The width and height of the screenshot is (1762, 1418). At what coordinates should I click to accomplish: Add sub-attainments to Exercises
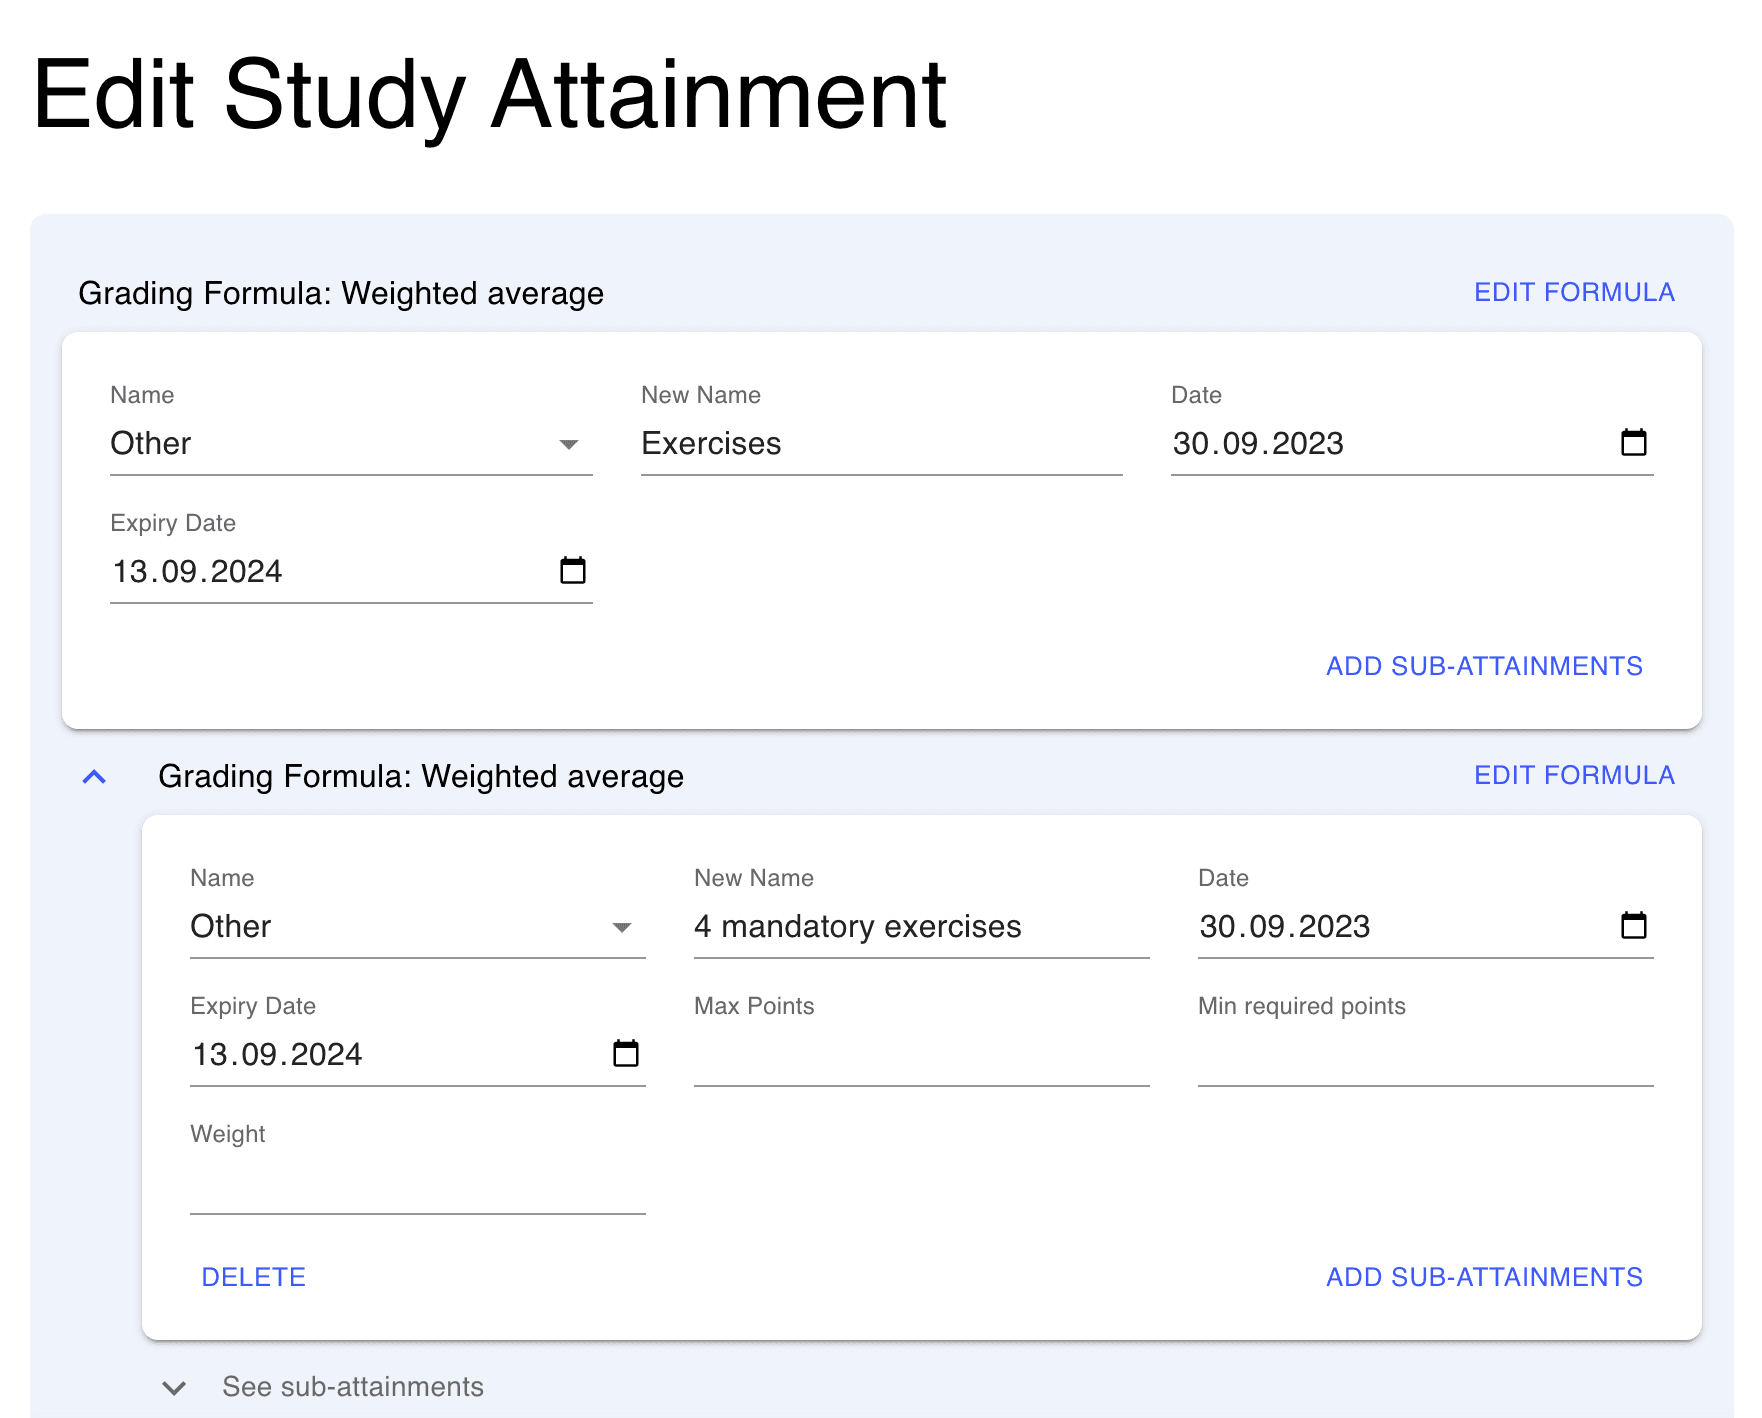(x=1483, y=666)
